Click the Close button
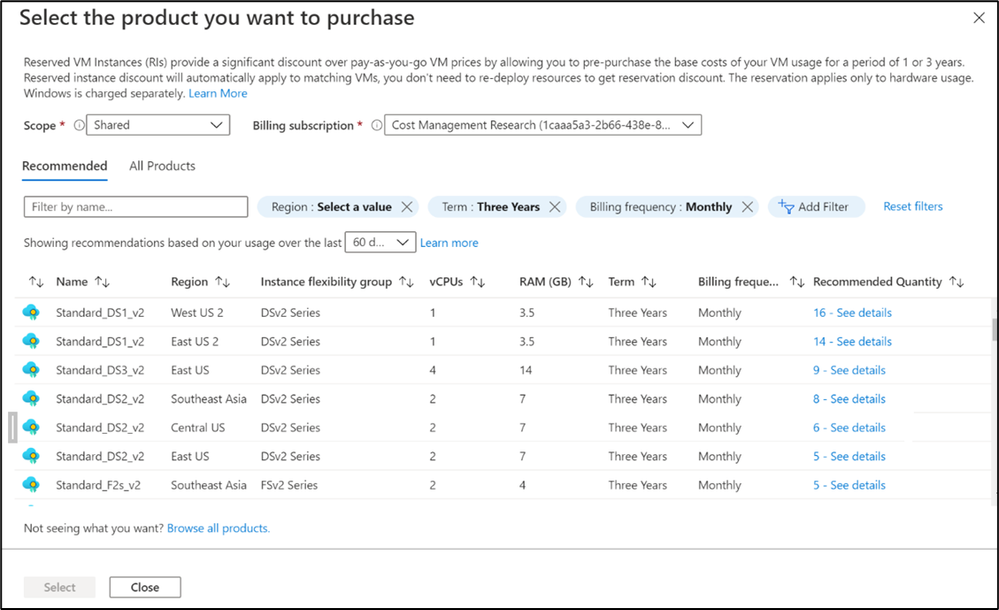This screenshot has width=999, height=610. pos(145,587)
